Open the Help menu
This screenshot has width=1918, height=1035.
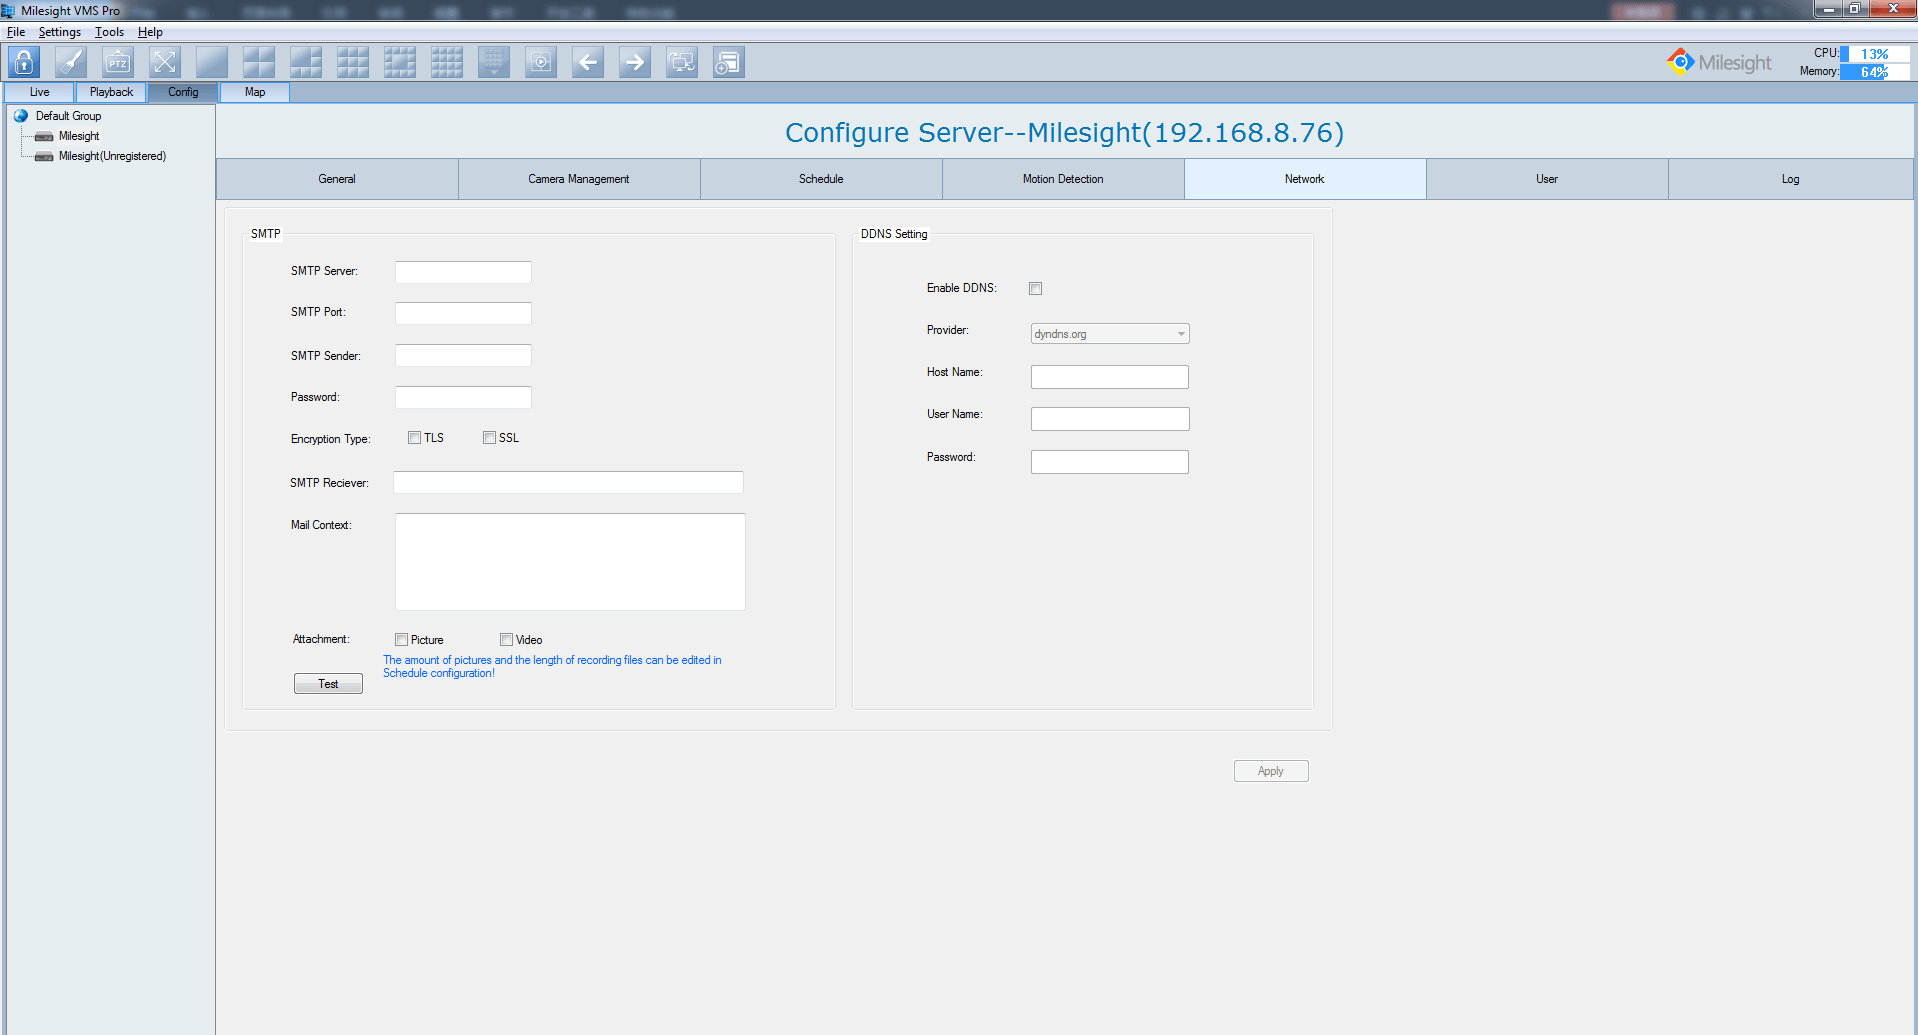pos(150,32)
